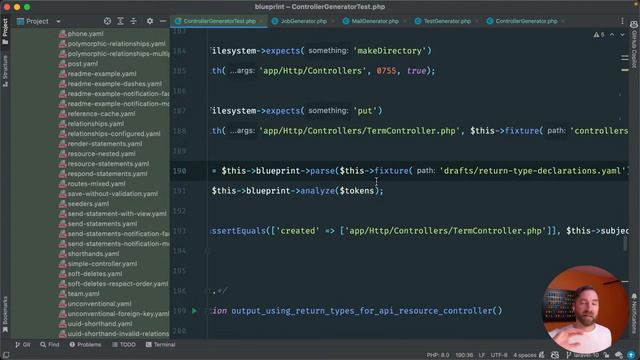The image size is (640, 360).
Task: Open the TODO tool window
Action: click(x=124, y=345)
